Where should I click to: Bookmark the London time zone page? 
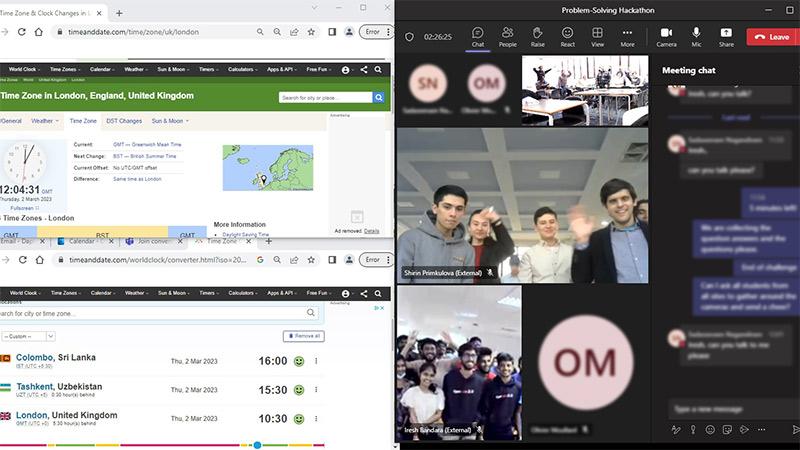coord(311,32)
